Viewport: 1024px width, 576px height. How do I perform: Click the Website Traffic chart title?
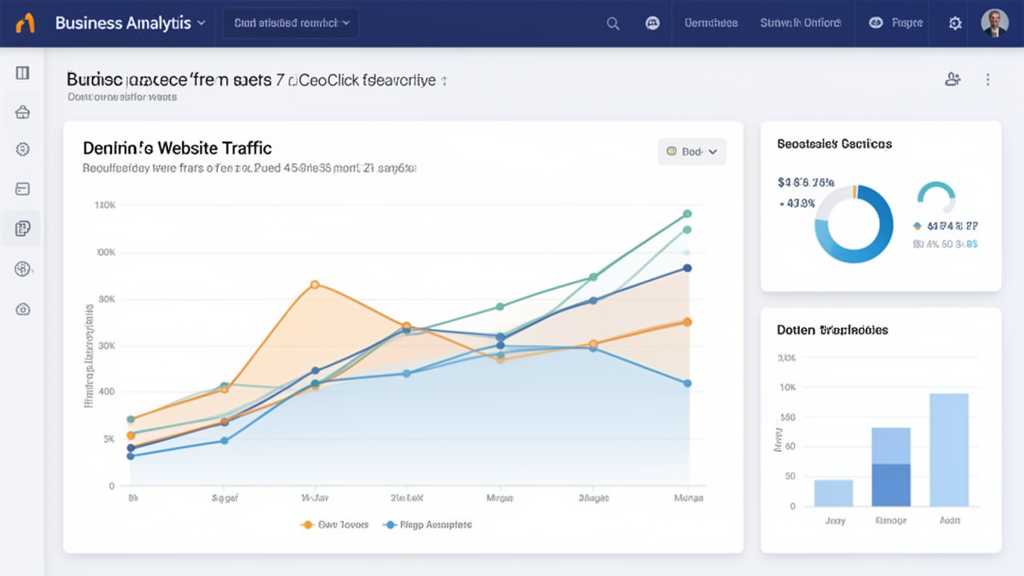coord(177,148)
